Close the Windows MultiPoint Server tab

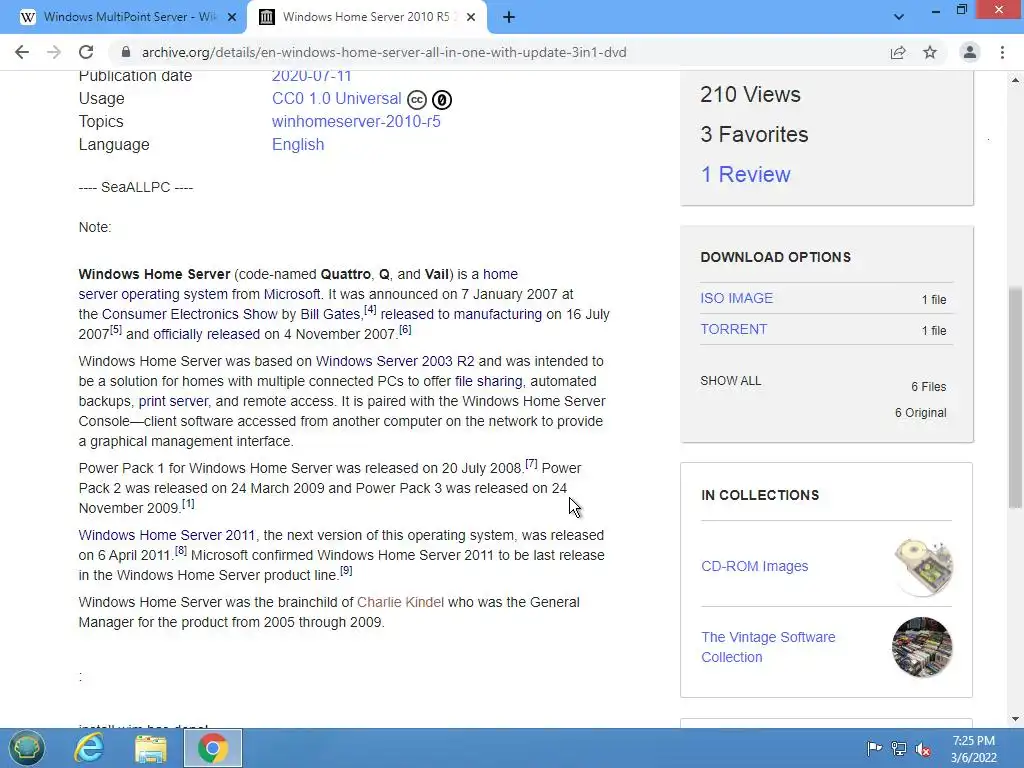click(231, 18)
